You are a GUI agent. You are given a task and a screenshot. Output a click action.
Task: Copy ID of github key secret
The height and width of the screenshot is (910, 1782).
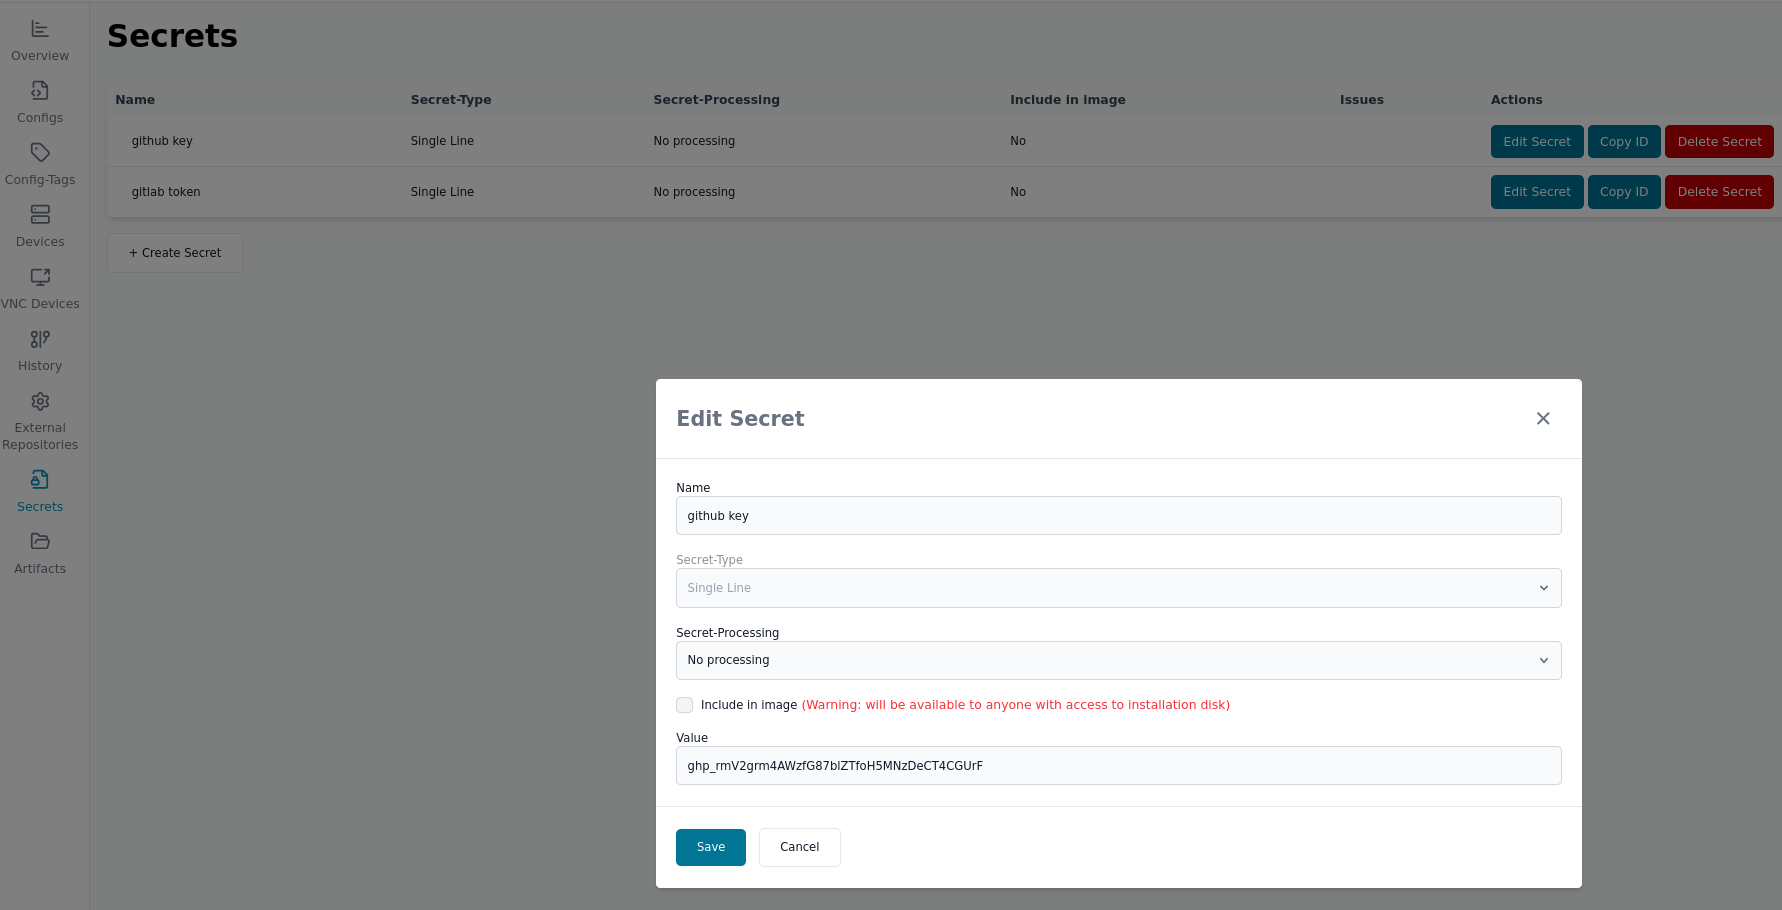click(x=1623, y=142)
